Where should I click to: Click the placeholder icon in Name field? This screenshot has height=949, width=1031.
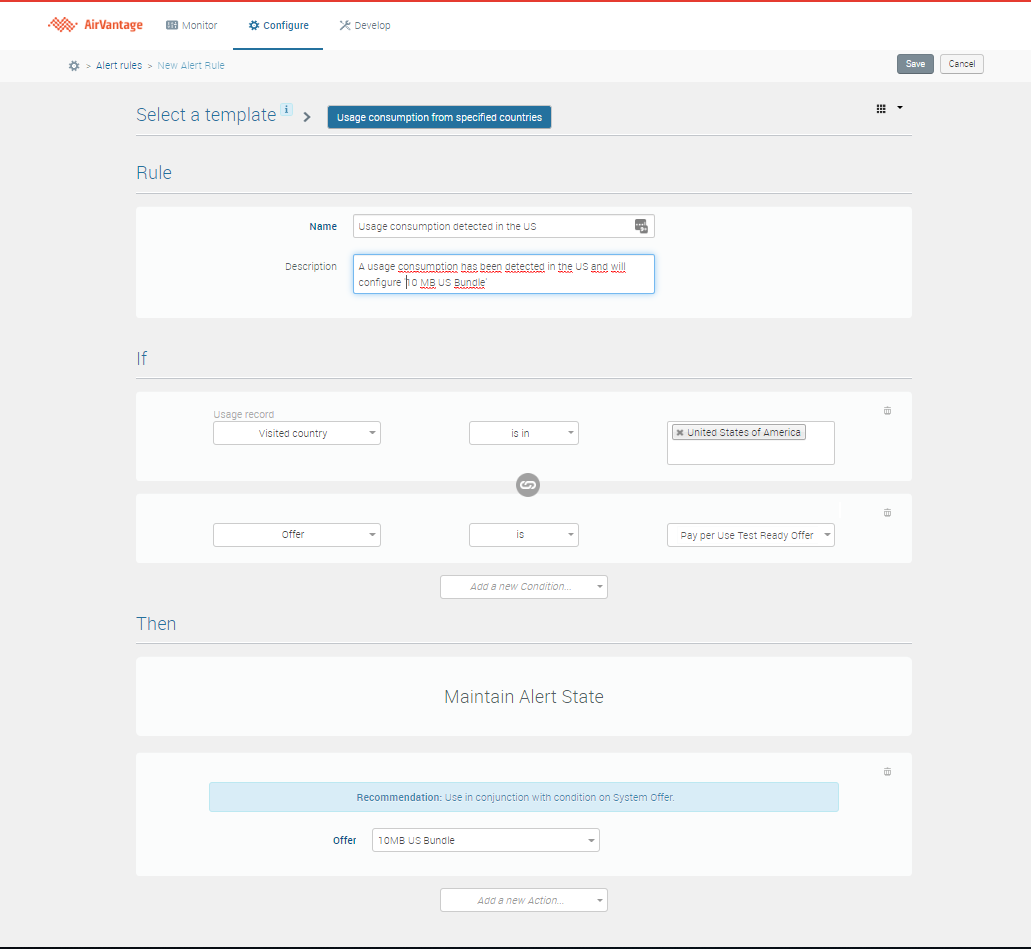641,226
